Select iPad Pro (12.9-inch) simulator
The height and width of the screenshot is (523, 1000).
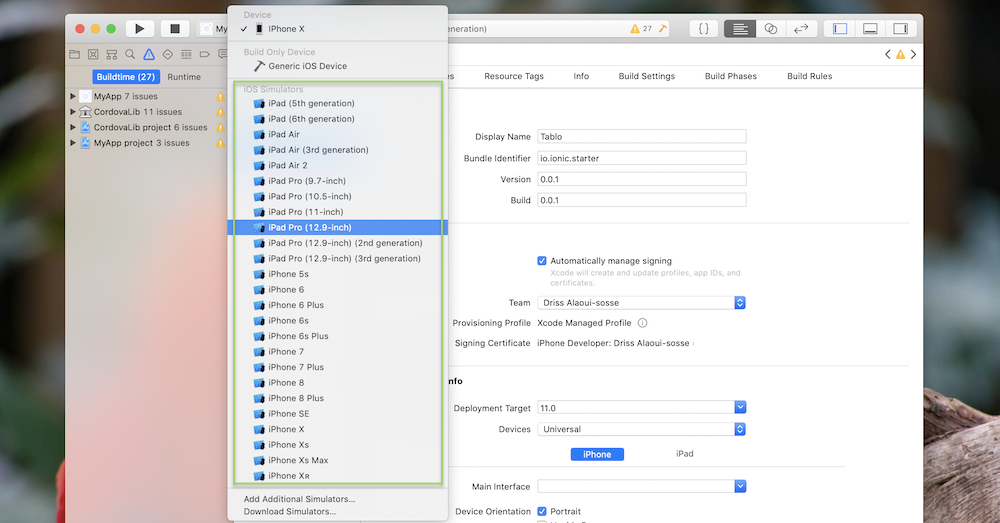point(338,227)
